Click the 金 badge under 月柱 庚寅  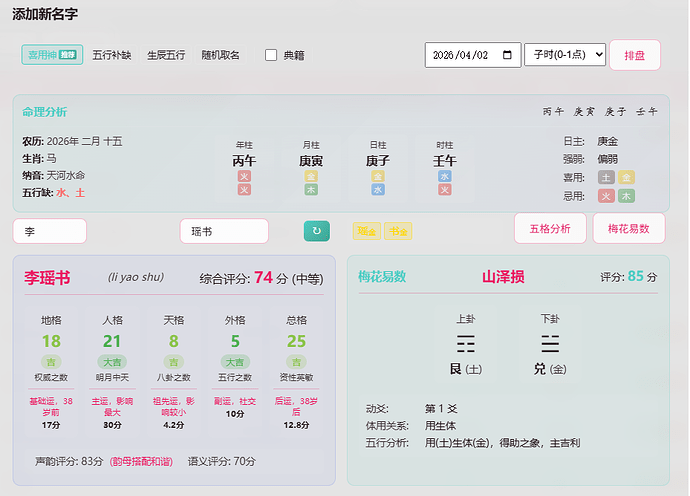[311, 176]
